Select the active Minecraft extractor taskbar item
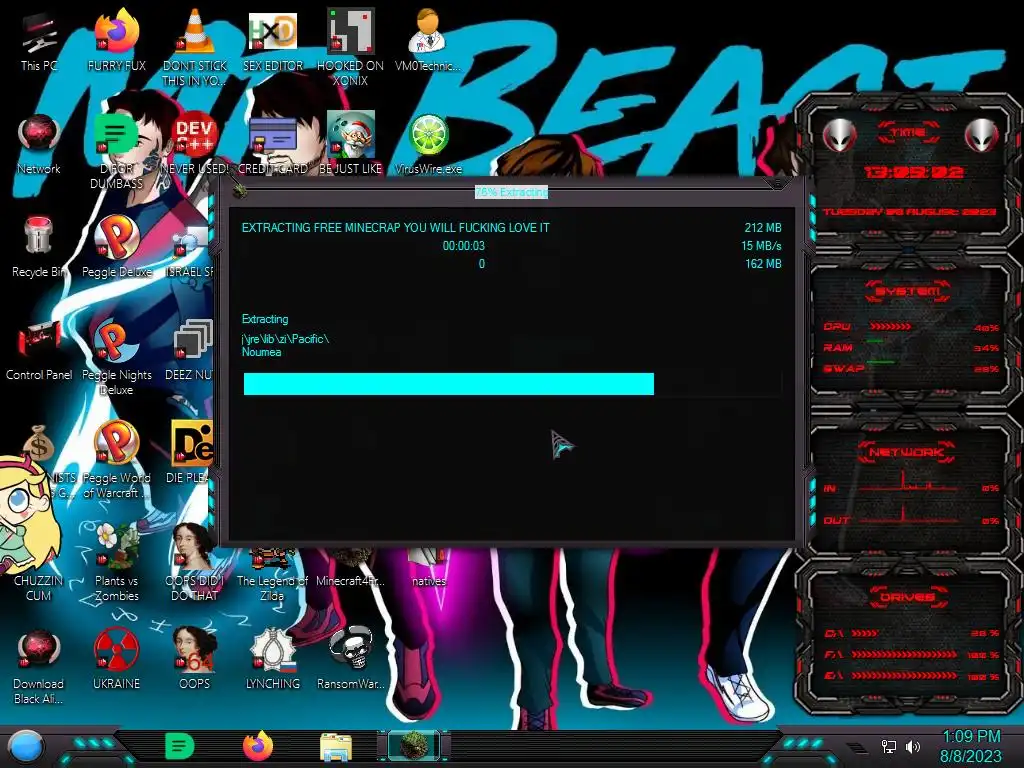The image size is (1024, 768). point(413,746)
